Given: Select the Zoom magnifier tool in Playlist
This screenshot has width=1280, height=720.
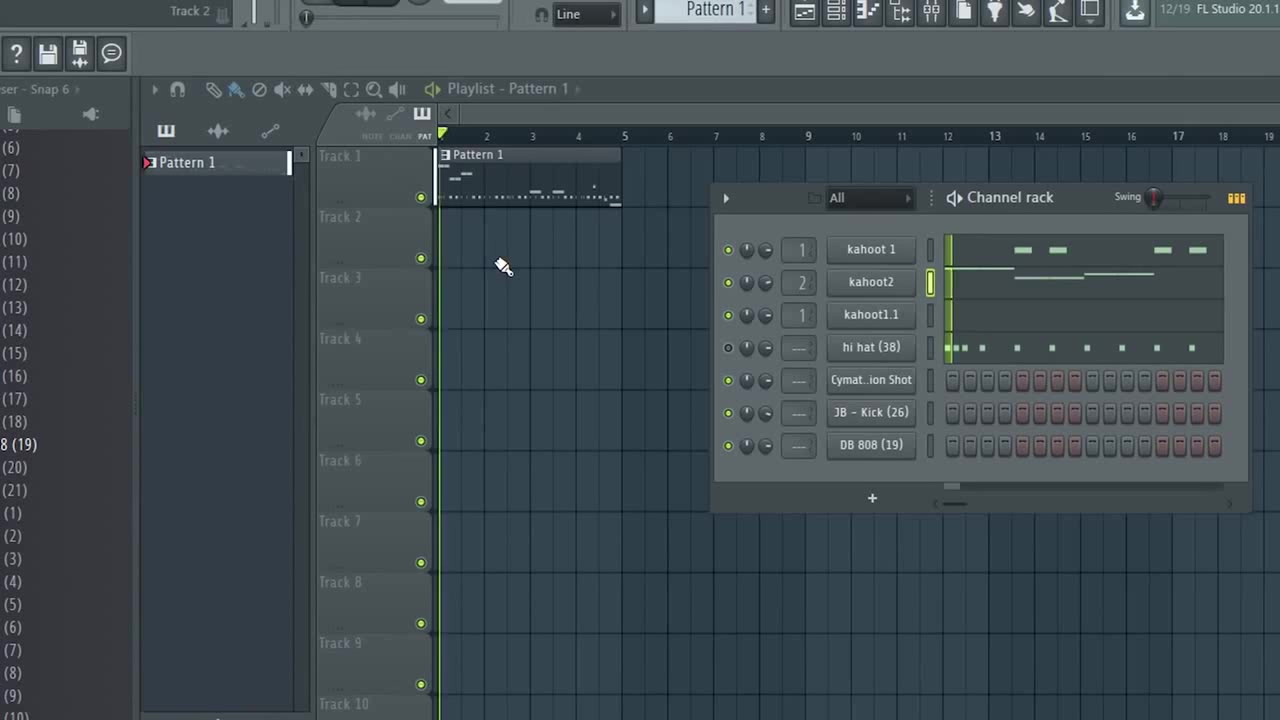Looking at the screenshot, I should (x=374, y=89).
